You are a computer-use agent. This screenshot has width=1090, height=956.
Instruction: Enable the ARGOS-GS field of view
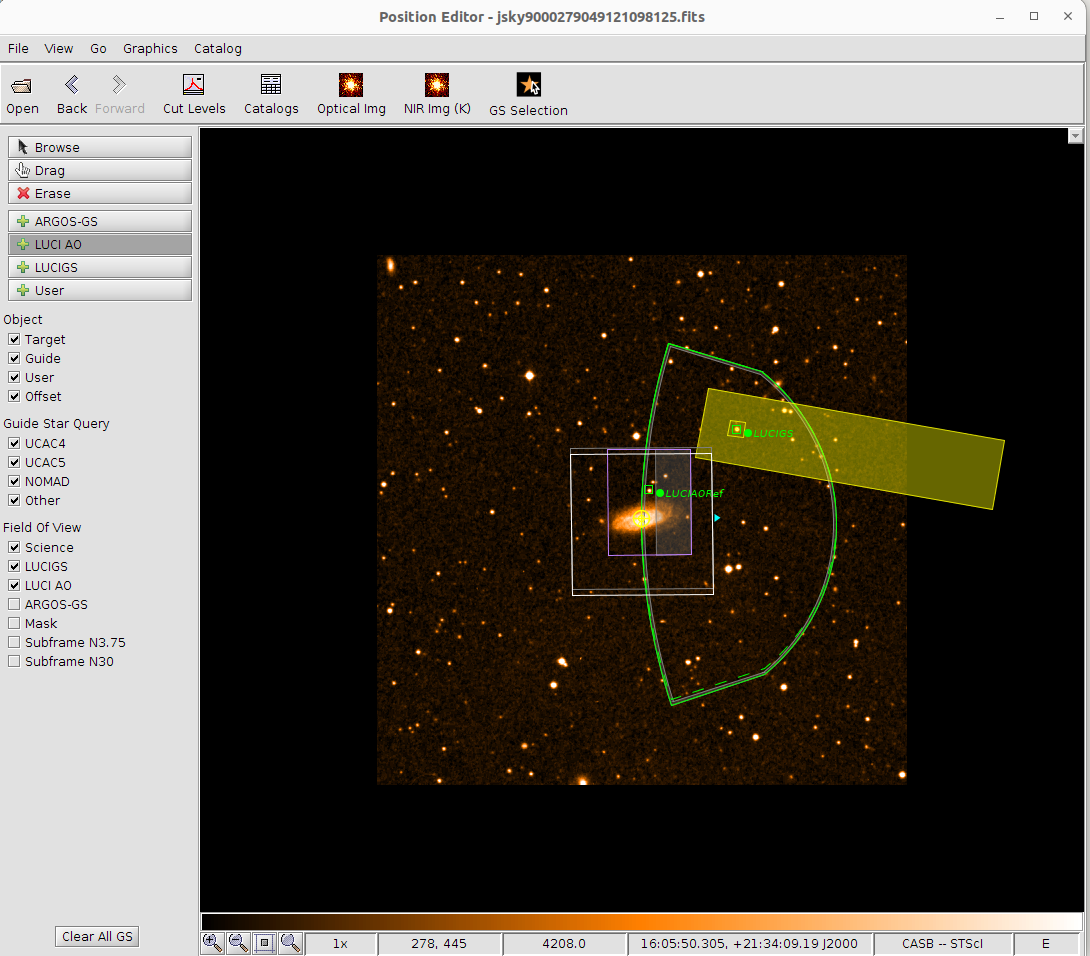click(14, 605)
